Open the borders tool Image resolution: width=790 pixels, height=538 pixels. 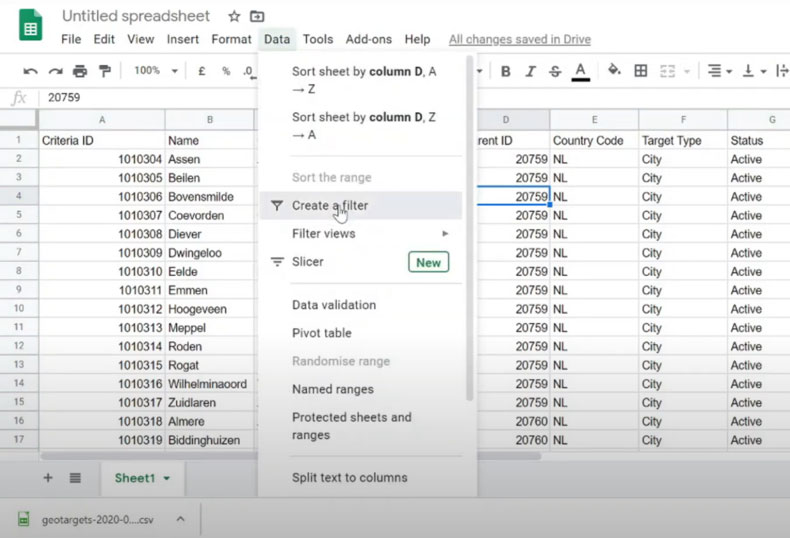click(x=641, y=71)
